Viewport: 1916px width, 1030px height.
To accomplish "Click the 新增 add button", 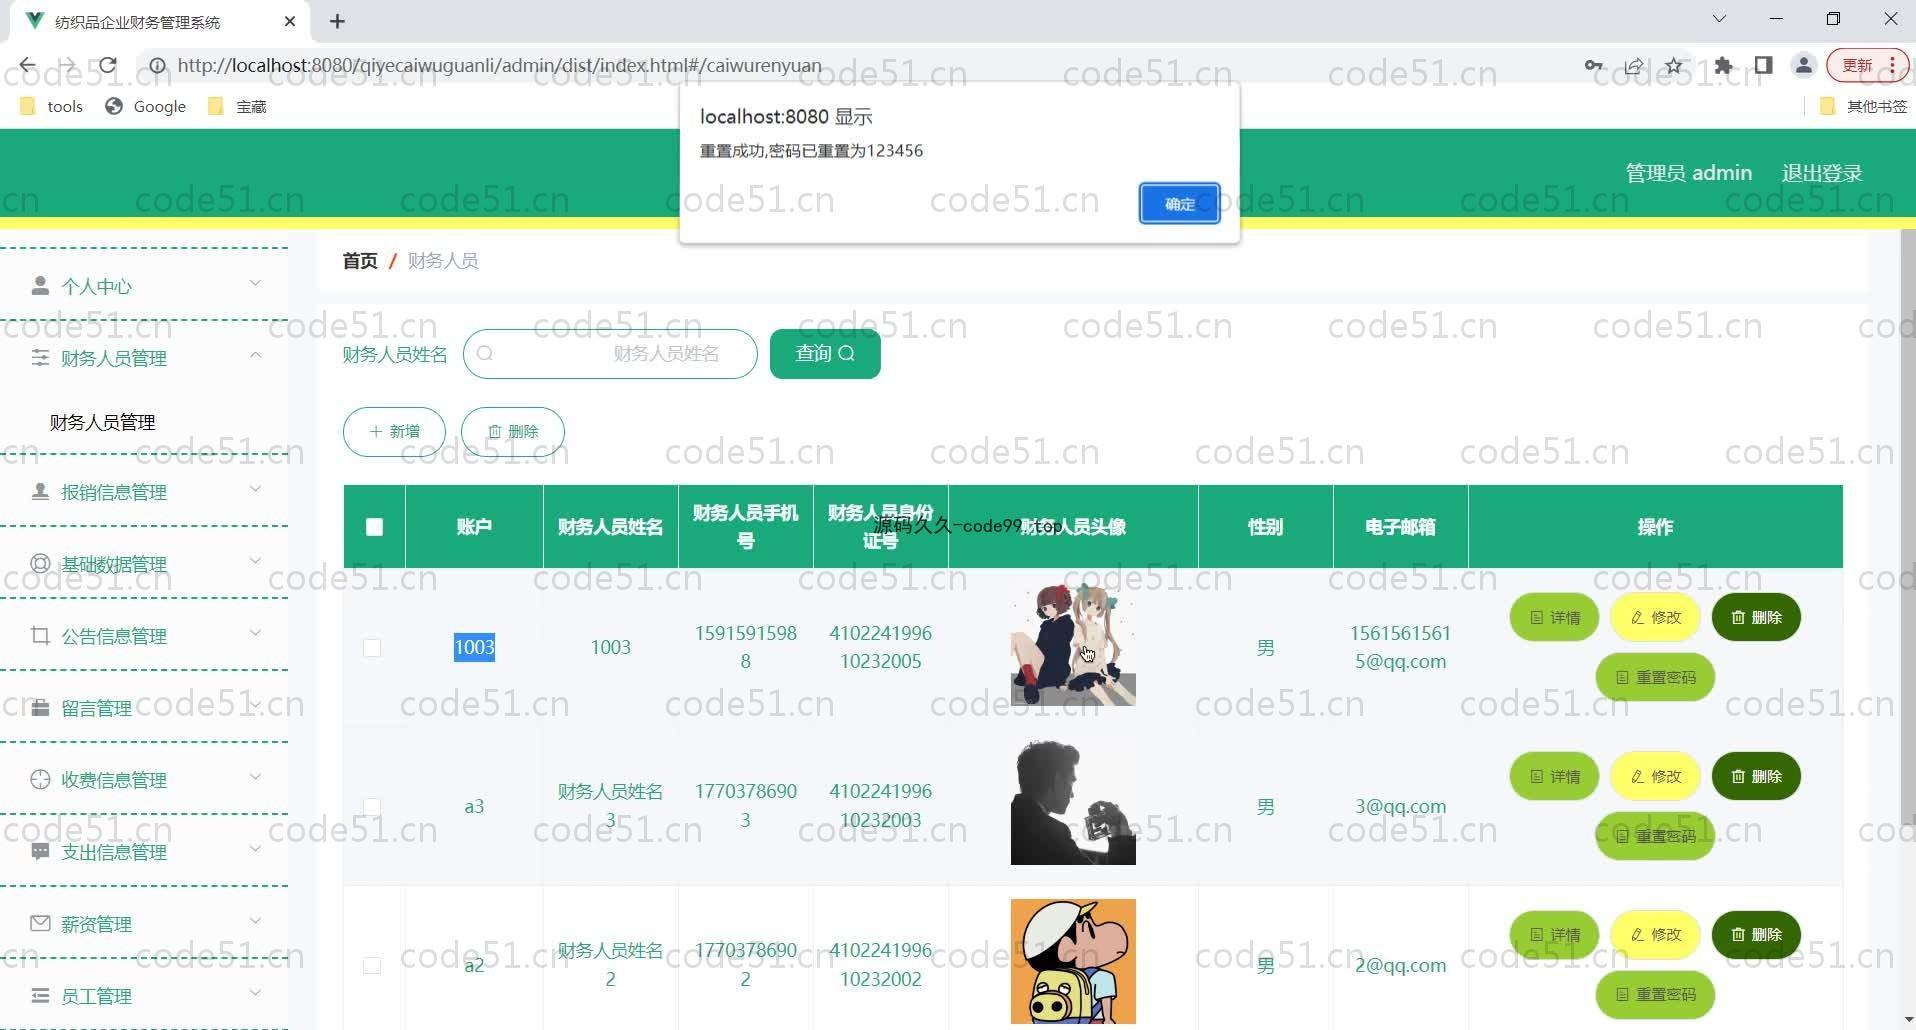I will tap(394, 432).
